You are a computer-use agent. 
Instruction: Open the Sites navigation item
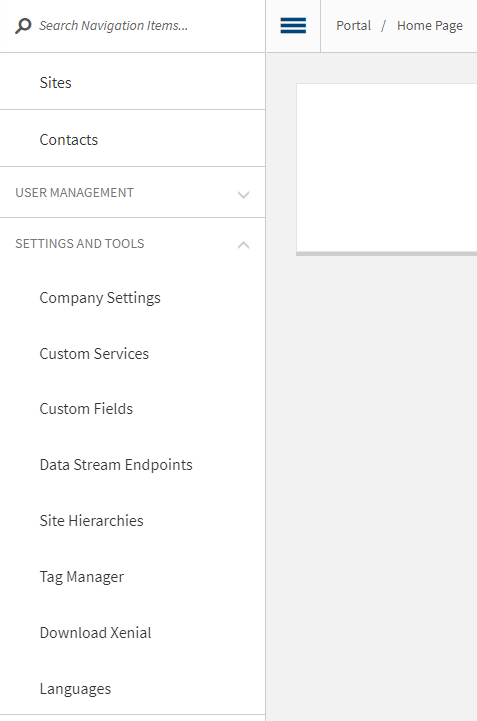[132, 82]
